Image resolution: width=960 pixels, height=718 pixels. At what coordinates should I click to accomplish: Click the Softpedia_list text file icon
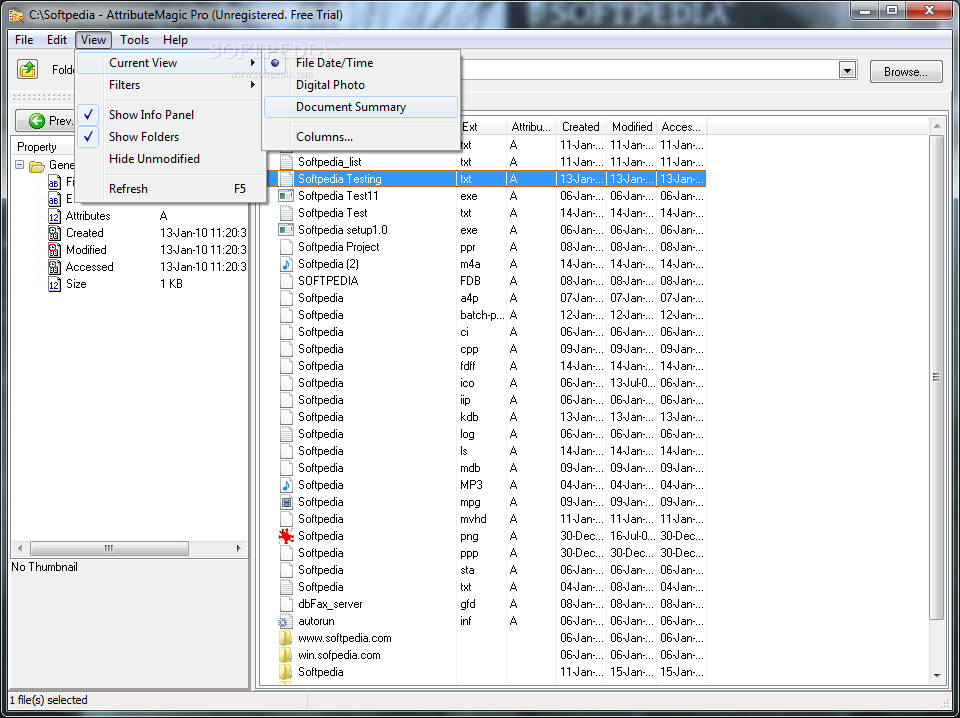(x=286, y=162)
